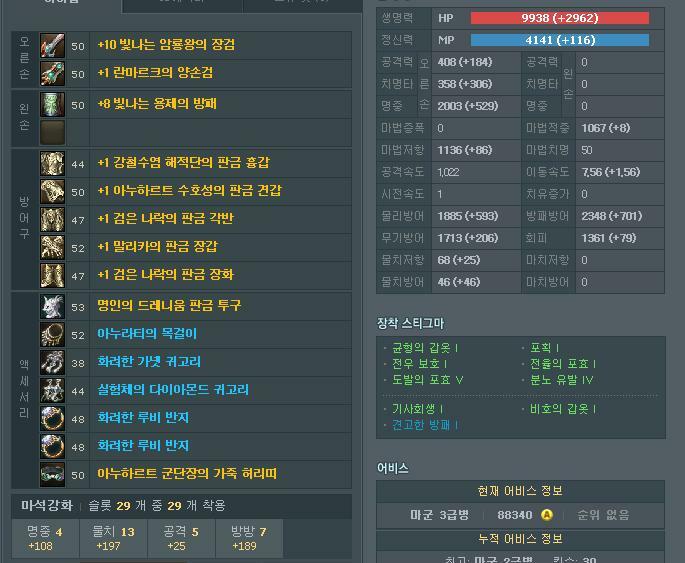Viewport: 685px width, 563px height.
Task: Click the empty left-hand equipment slot
Action: (x=52, y=132)
